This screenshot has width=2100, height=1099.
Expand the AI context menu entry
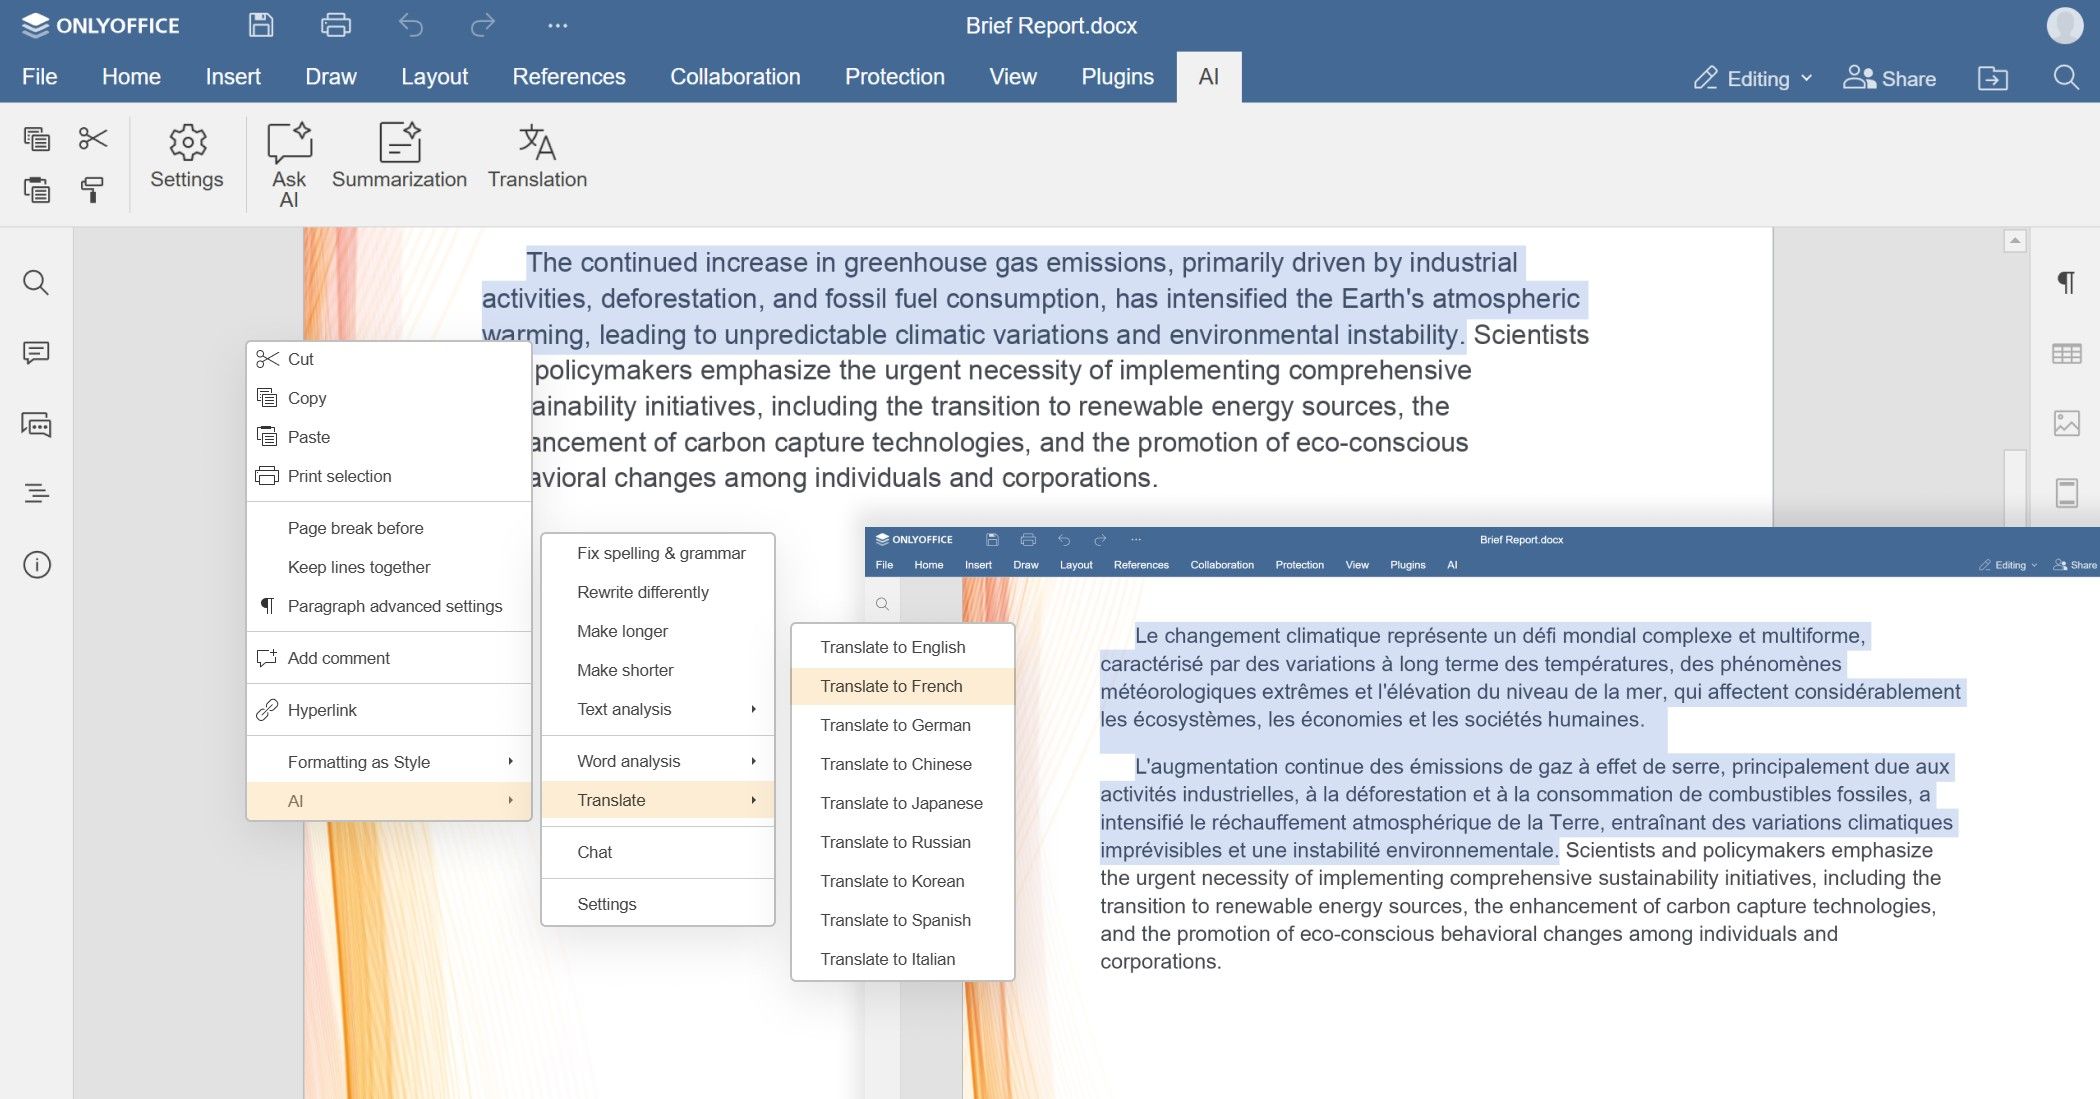tap(388, 801)
